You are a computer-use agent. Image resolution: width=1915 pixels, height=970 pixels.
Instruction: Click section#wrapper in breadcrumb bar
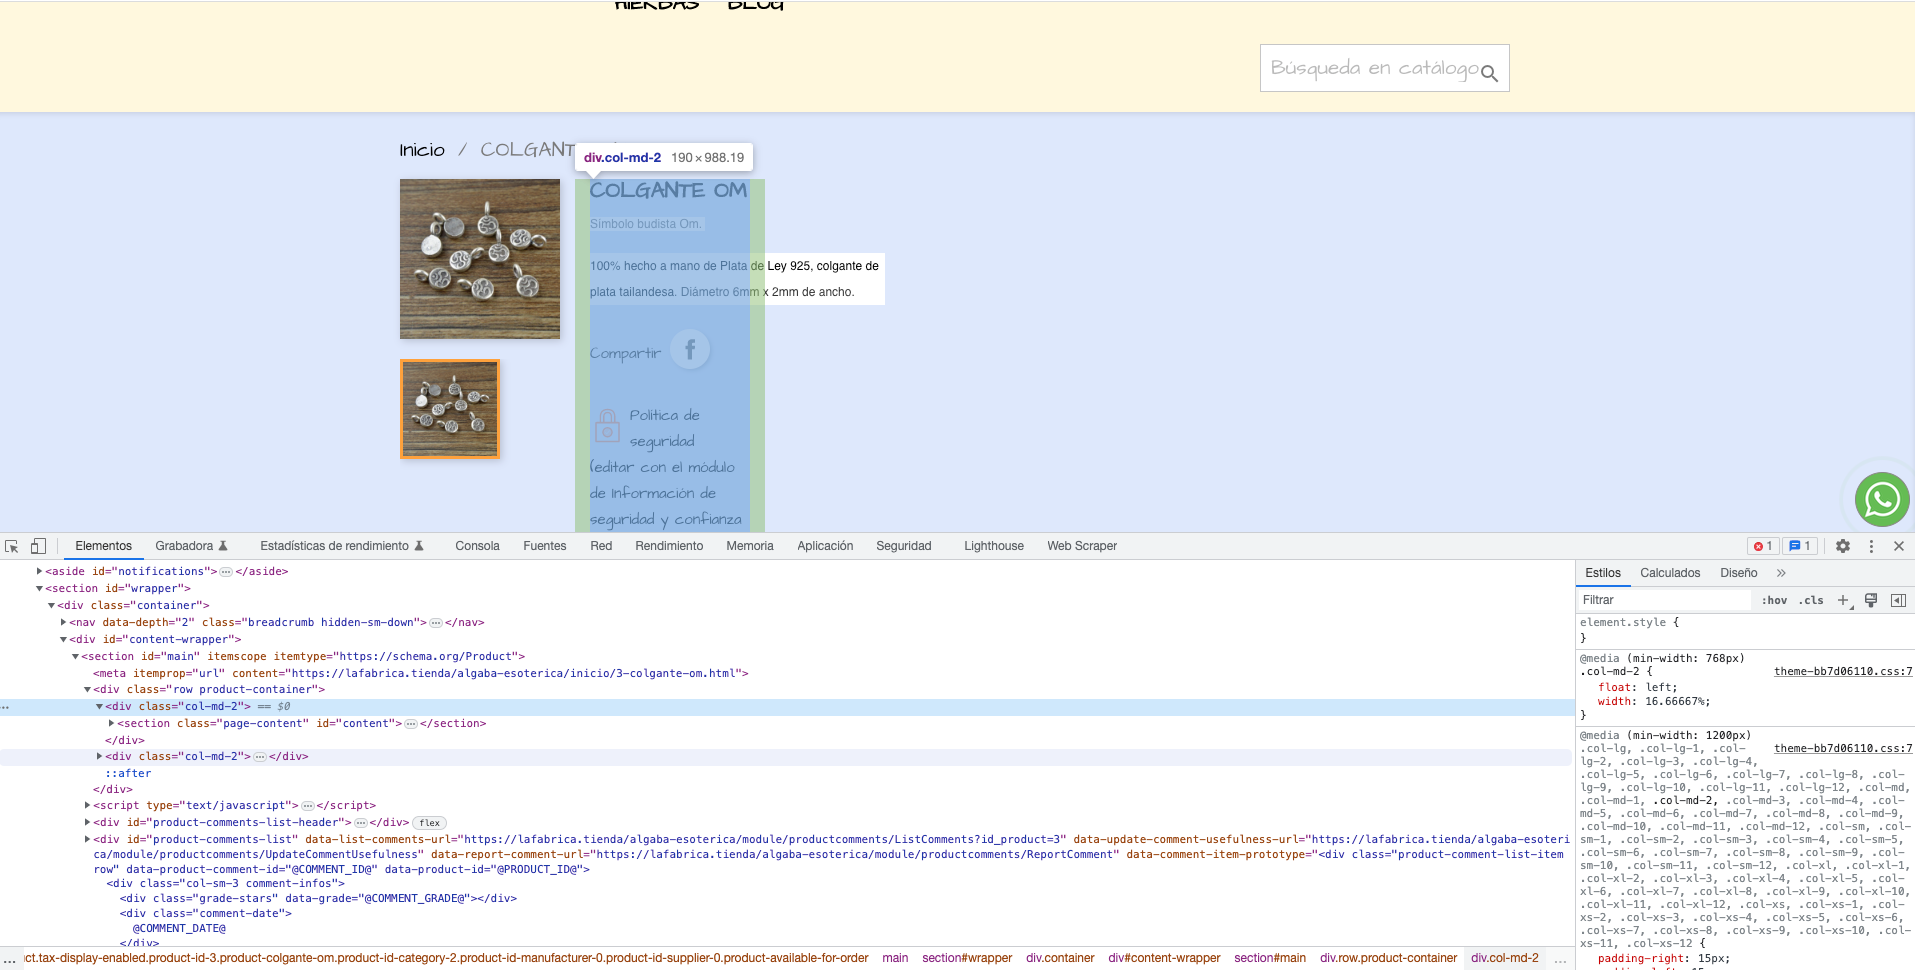(x=967, y=958)
